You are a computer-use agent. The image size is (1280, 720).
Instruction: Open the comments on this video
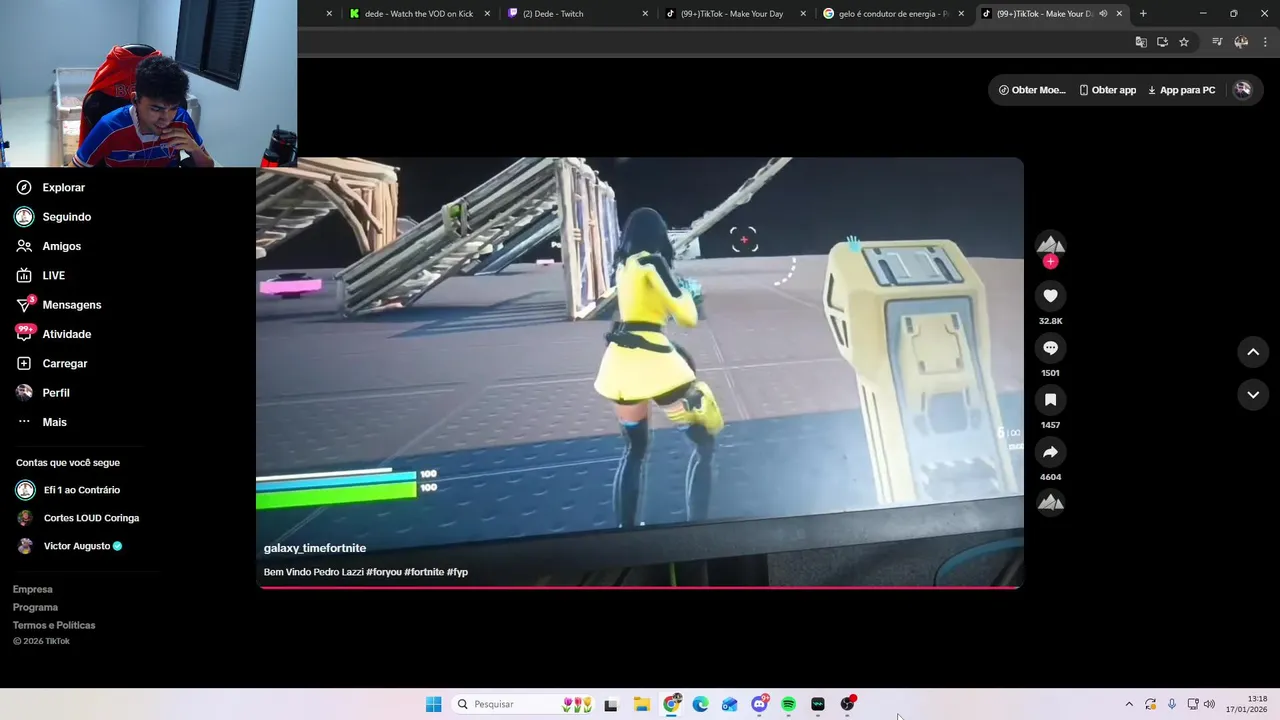coord(1050,348)
